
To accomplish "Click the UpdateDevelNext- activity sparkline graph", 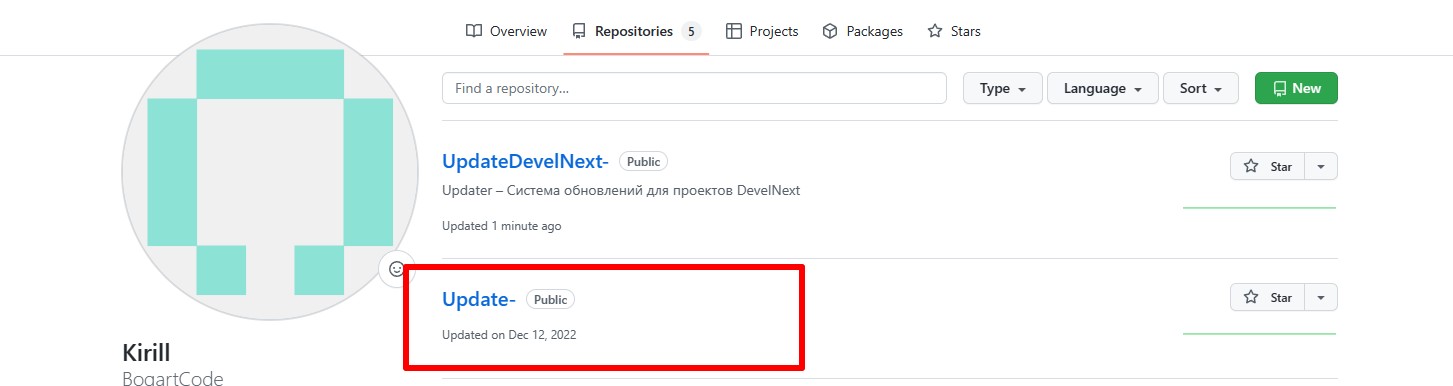I will click(1259, 207).
